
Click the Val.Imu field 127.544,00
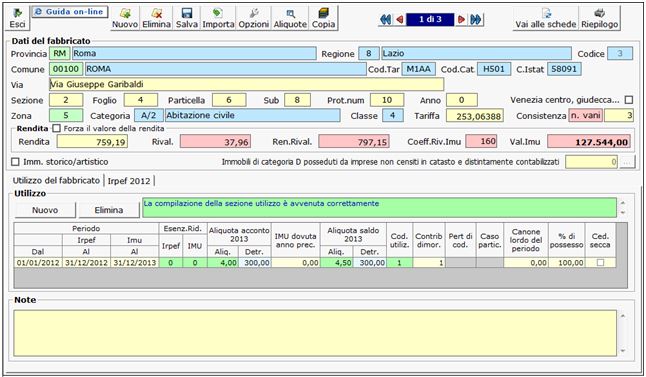point(589,142)
